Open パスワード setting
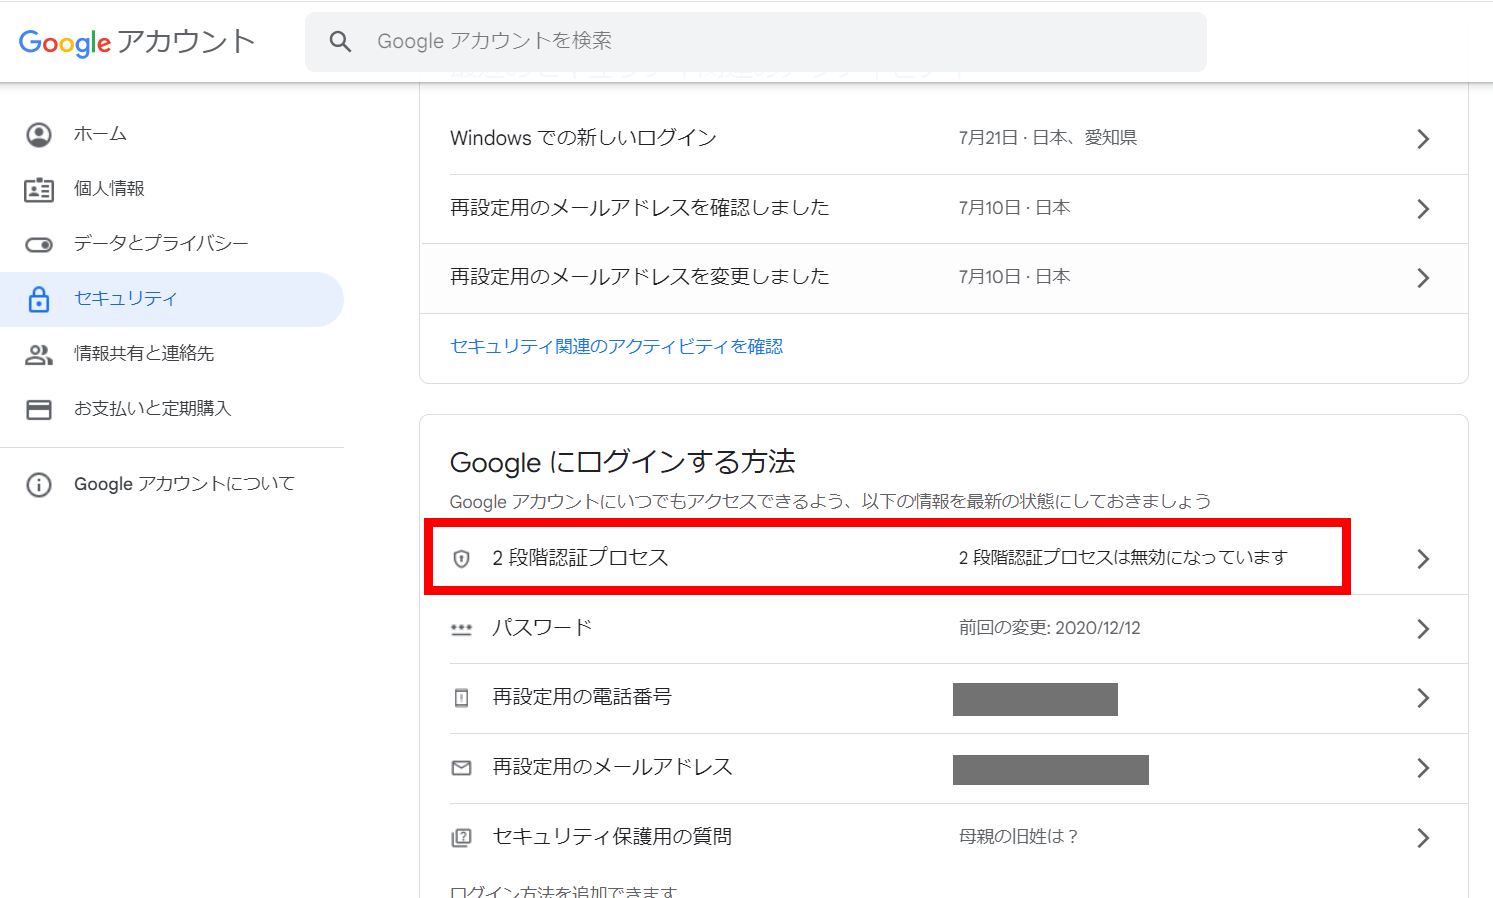1493x898 pixels. click(x=944, y=629)
